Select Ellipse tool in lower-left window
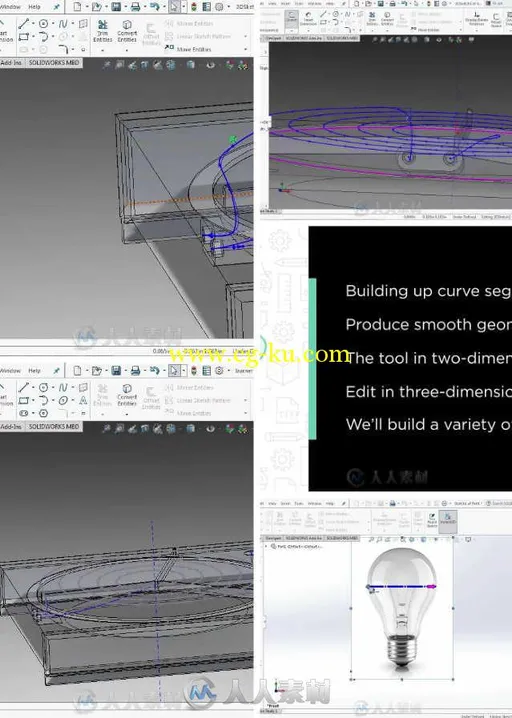Image resolution: width=512 pixels, height=718 pixels. tap(63, 400)
